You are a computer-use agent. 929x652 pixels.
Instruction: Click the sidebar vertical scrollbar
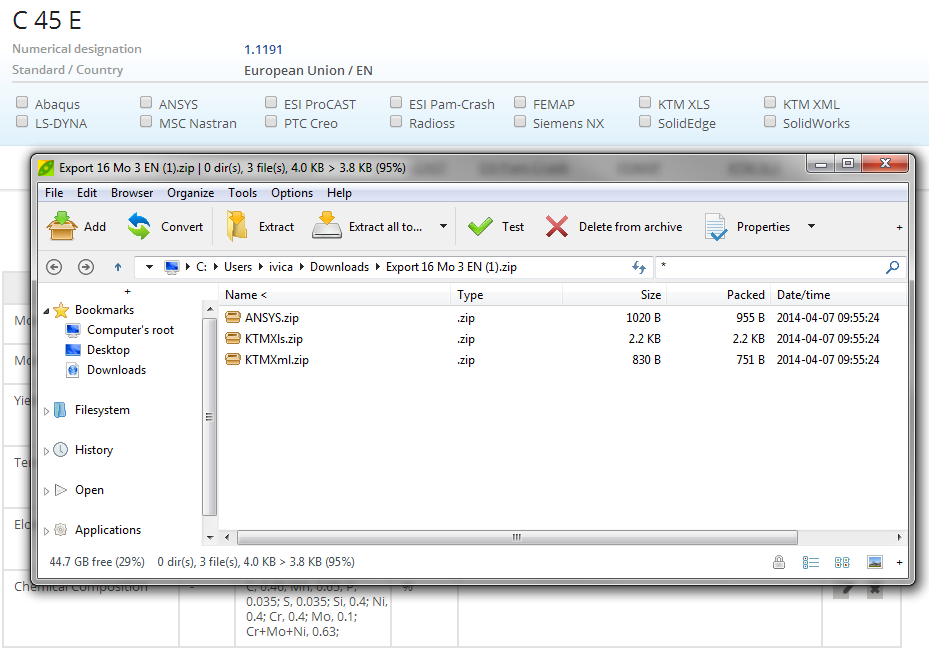(210, 417)
